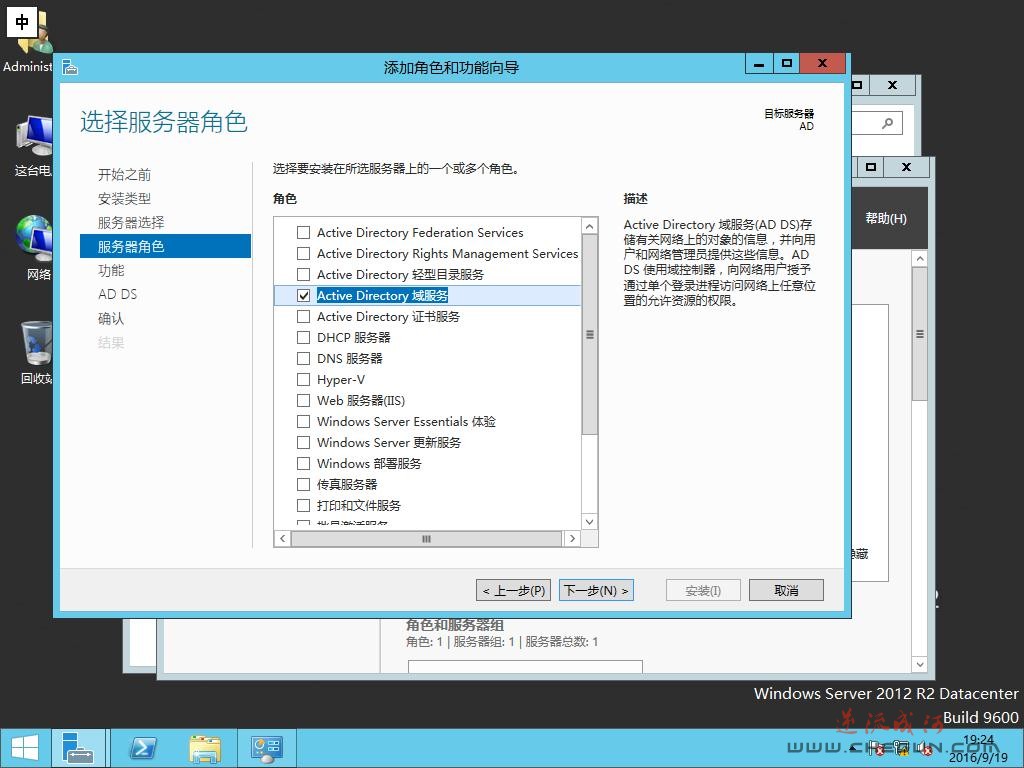Click Server Manager's vertical scrollbar thumb
Viewport: 1024px width, 768px height.
(x=920, y=334)
